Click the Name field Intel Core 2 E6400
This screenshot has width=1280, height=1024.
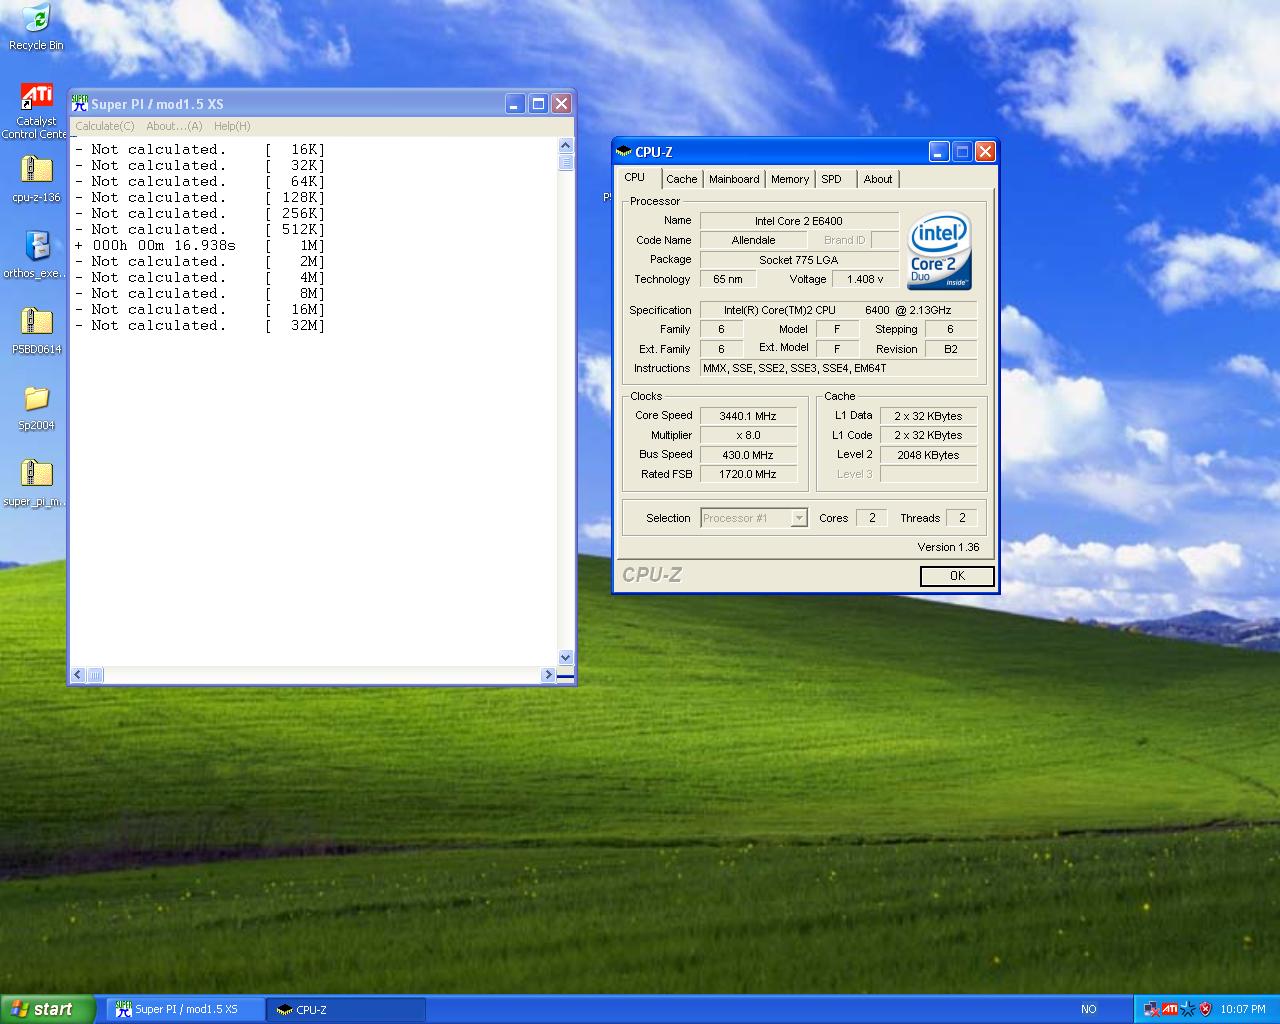click(799, 221)
